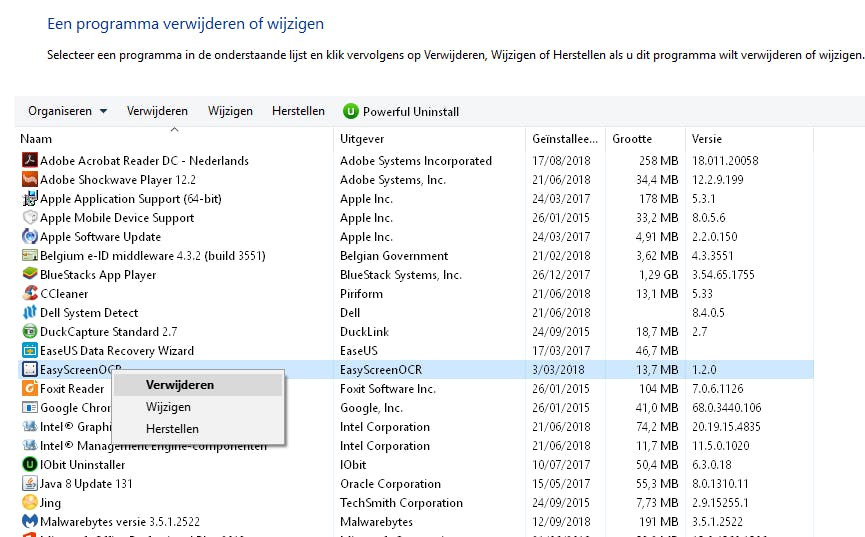Click the install date 3/03/2018
The height and width of the screenshot is (537, 865).
(x=558, y=370)
